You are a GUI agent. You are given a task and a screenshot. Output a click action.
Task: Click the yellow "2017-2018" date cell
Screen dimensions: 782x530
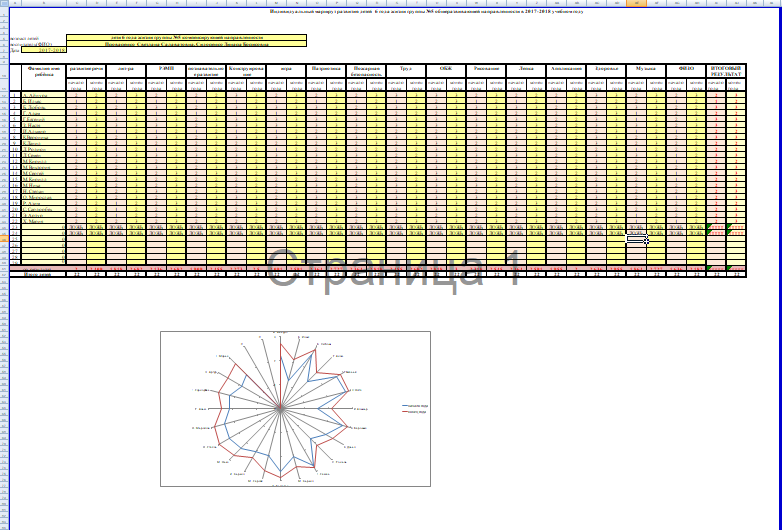[52, 49]
